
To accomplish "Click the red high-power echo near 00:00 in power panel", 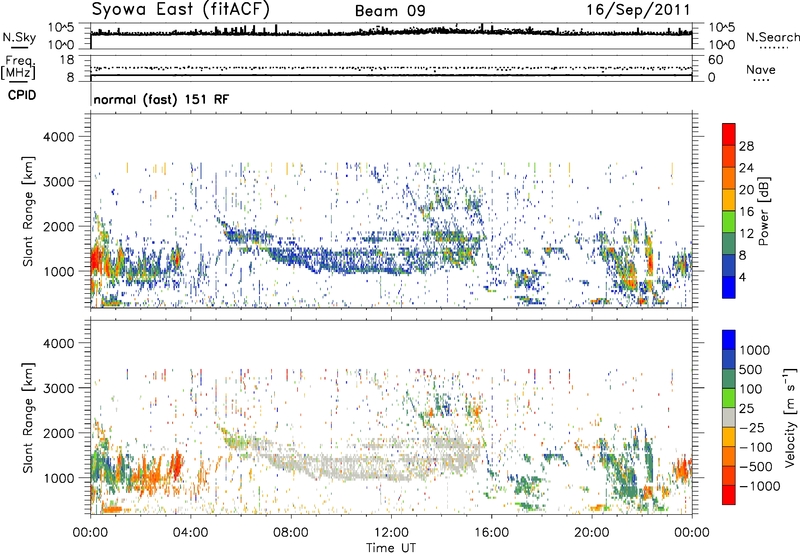I will coord(95,261).
